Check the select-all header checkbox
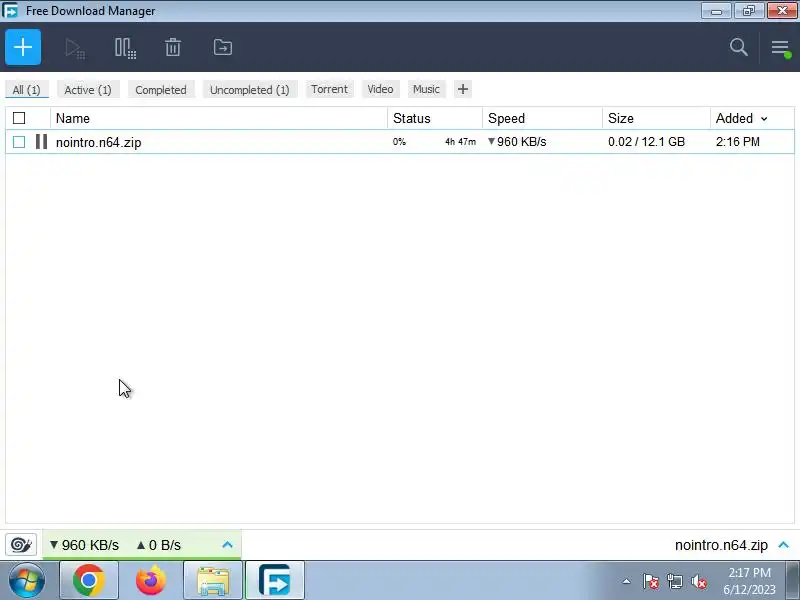The width and height of the screenshot is (800, 600). pyautogui.click(x=19, y=118)
